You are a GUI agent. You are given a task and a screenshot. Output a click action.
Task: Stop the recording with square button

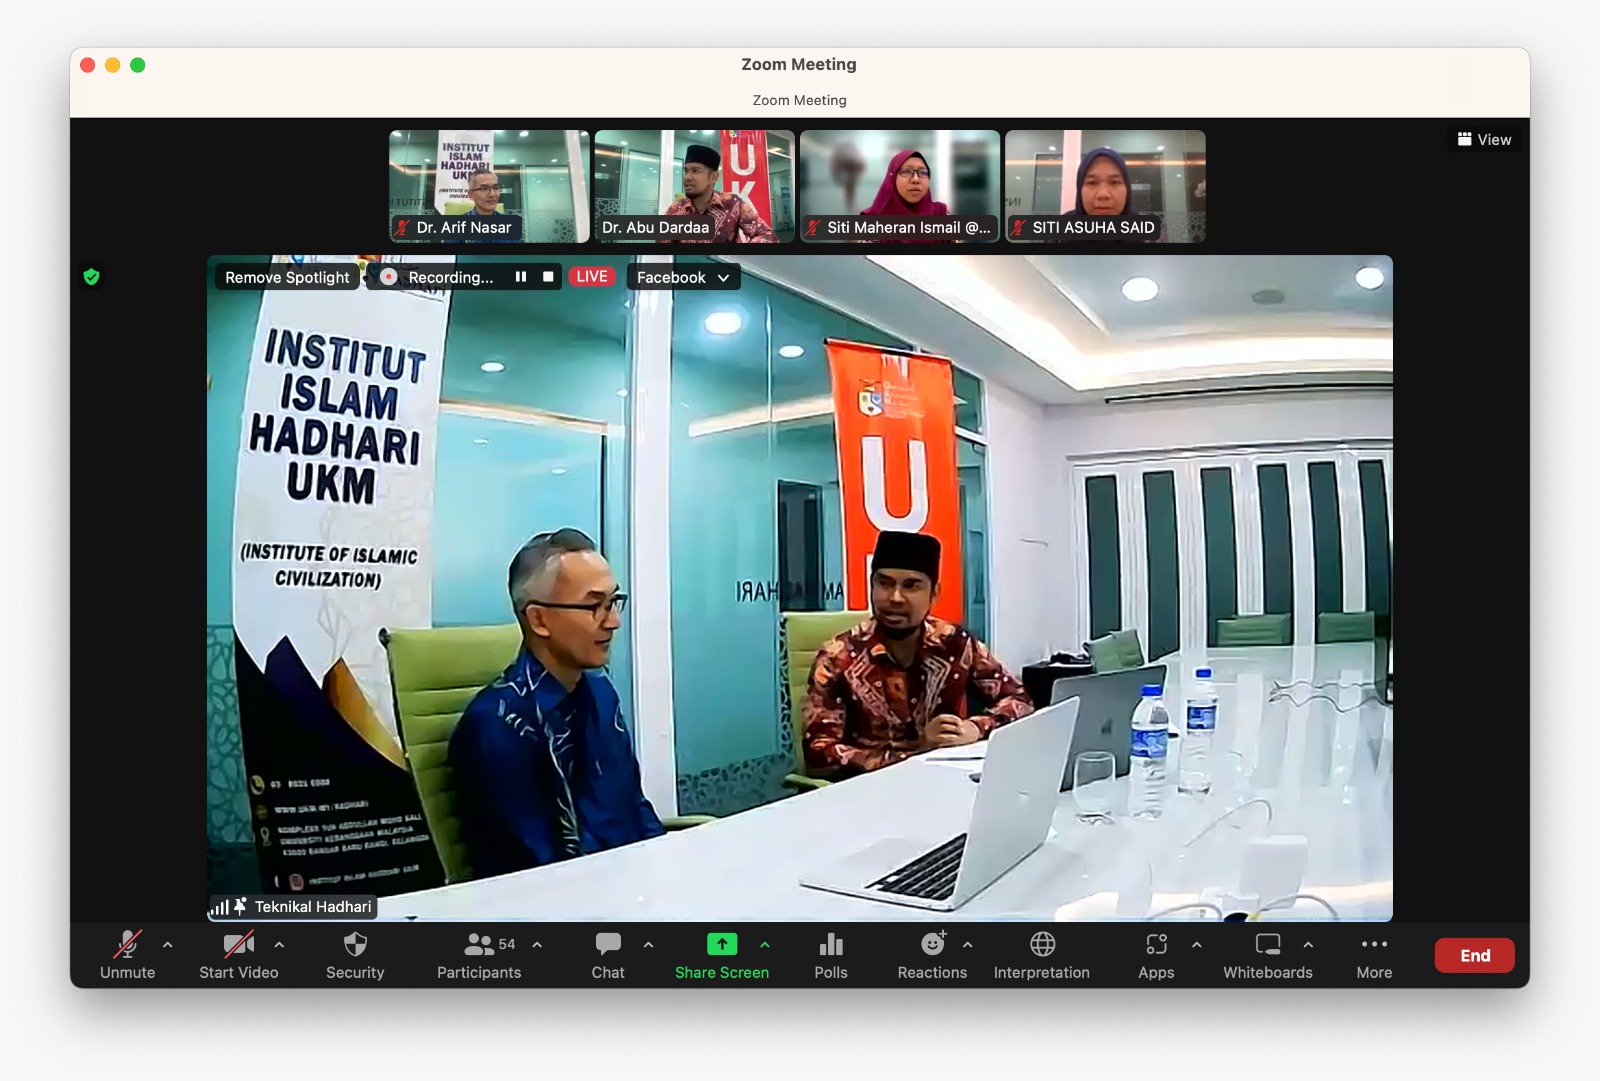pyautogui.click(x=548, y=277)
